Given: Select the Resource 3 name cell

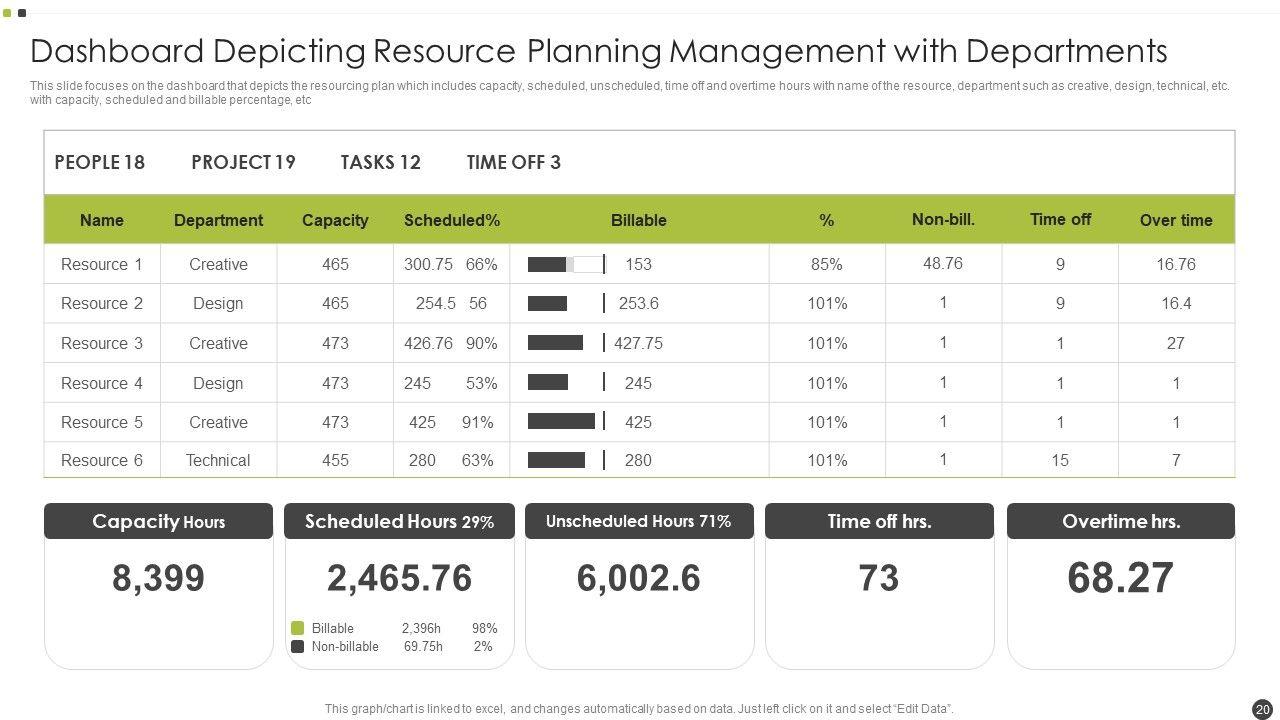Looking at the screenshot, I should 102,344.
